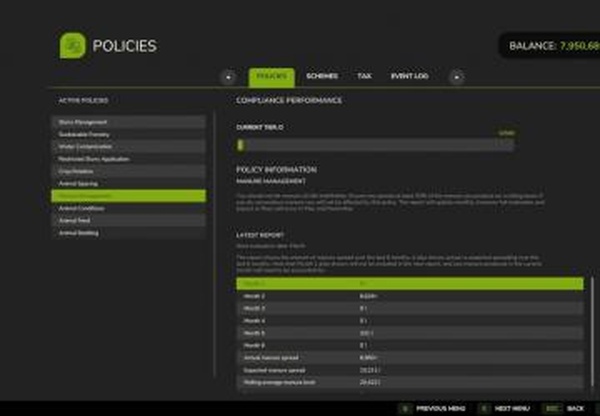
Task: Select the Animal Conditions policy
Action: point(129,208)
